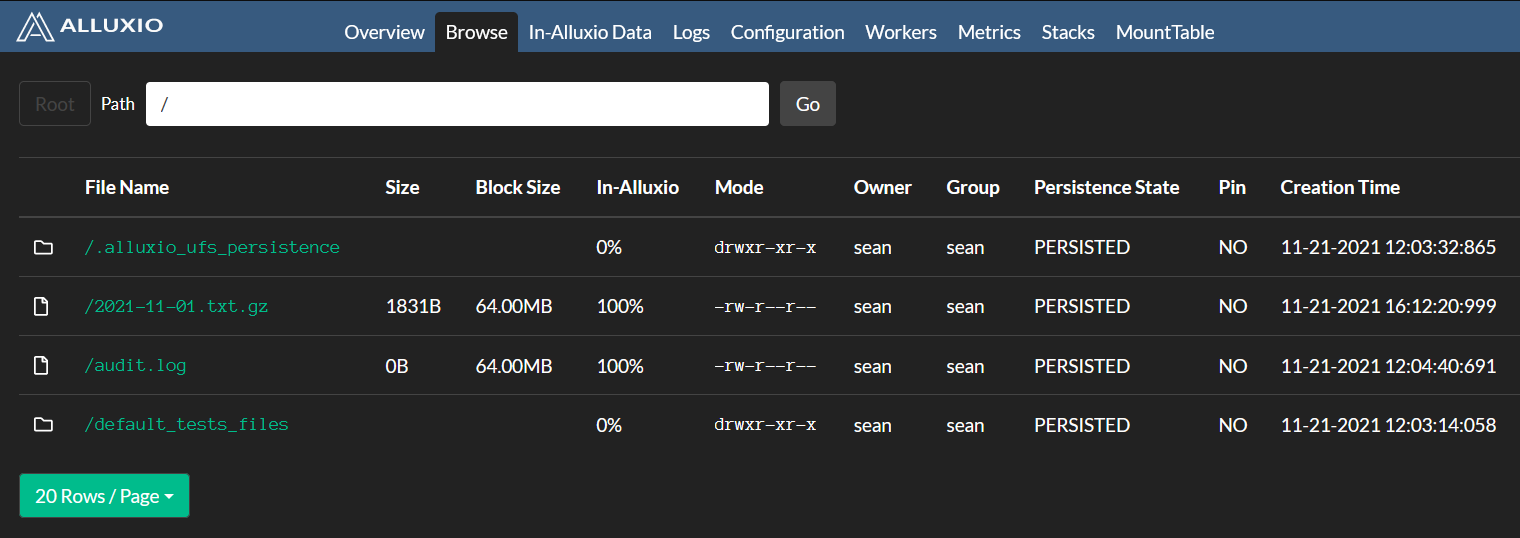The height and width of the screenshot is (538, 1520).
Task: Switch to the In-Alluxio Data tab
Action: [590, 32]
